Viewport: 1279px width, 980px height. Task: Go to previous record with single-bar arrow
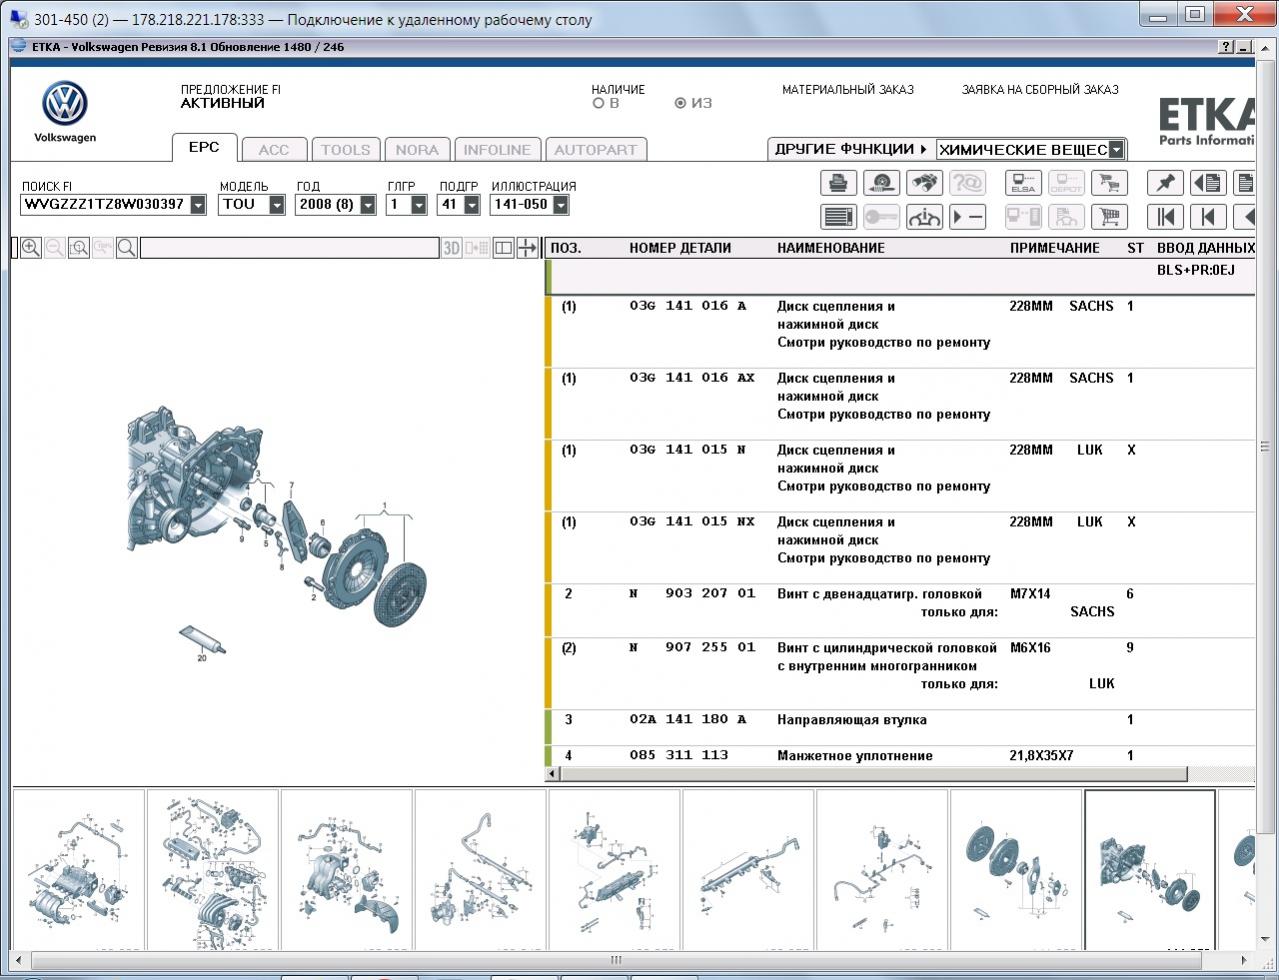click(1208, 216)
